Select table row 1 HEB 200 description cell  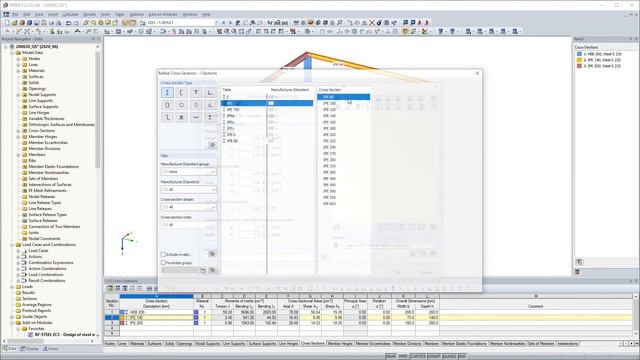click(x=156, y=312)
